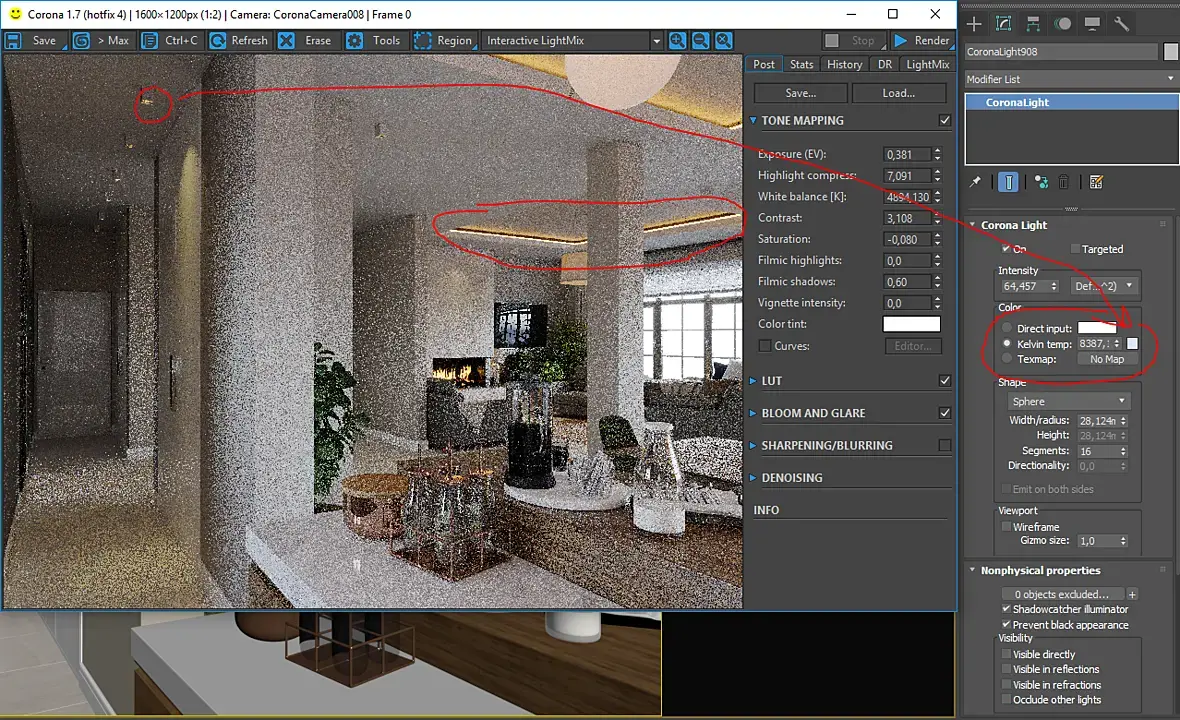
Task: Zoom out with the magnifier minus icon
Action: [x=701, y=41]
